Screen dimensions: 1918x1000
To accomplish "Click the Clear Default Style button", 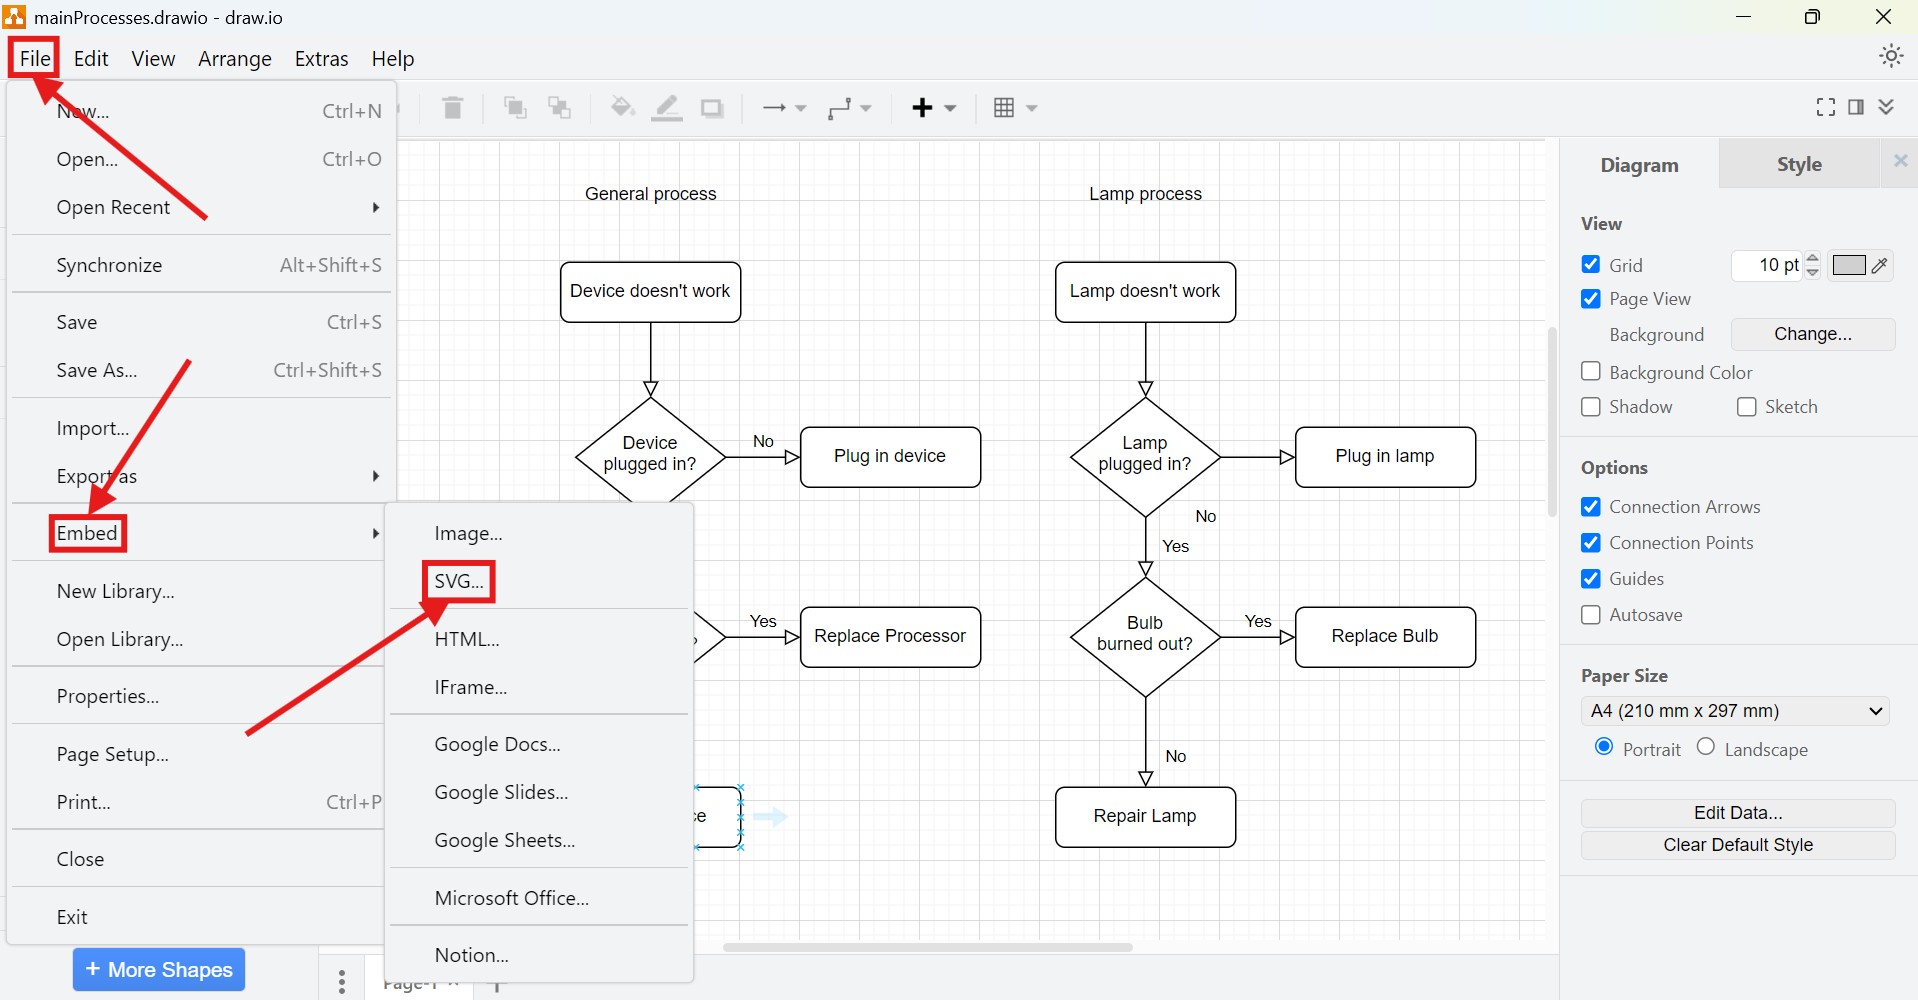I will click(1737, 845).
